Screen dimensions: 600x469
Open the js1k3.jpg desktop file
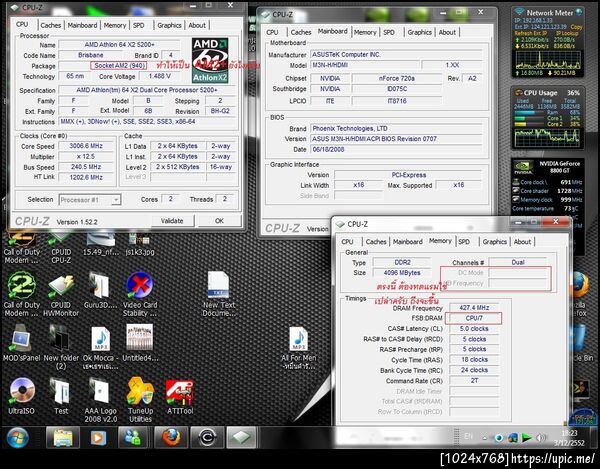click(139, 245)
